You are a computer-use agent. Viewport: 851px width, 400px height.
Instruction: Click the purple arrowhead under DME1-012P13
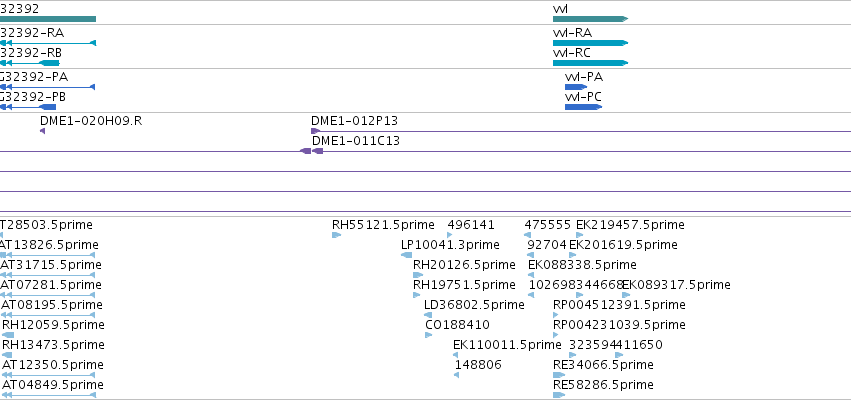tap(315, 131)
